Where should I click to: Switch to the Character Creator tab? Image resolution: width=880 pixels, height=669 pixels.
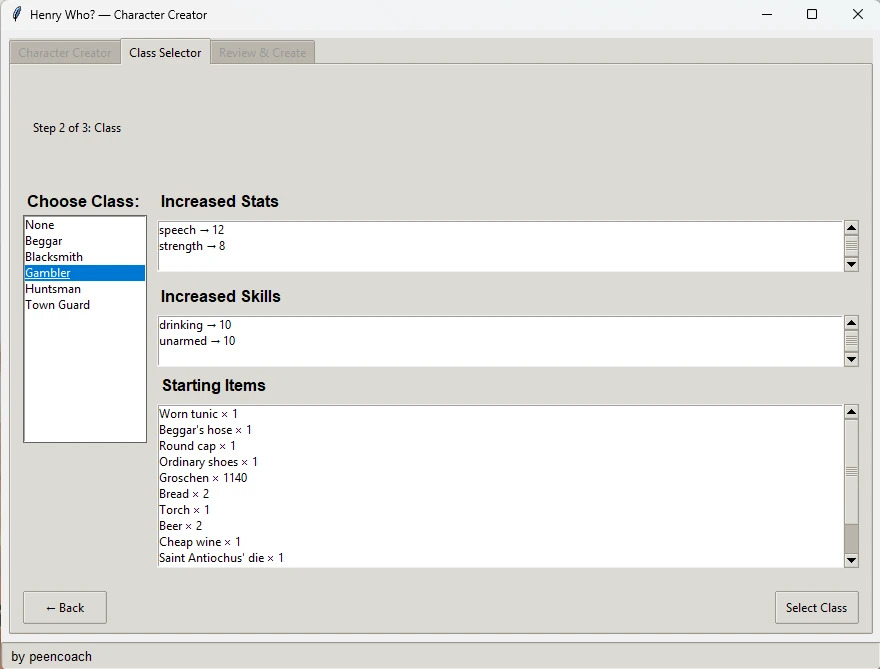coord(65,53)
